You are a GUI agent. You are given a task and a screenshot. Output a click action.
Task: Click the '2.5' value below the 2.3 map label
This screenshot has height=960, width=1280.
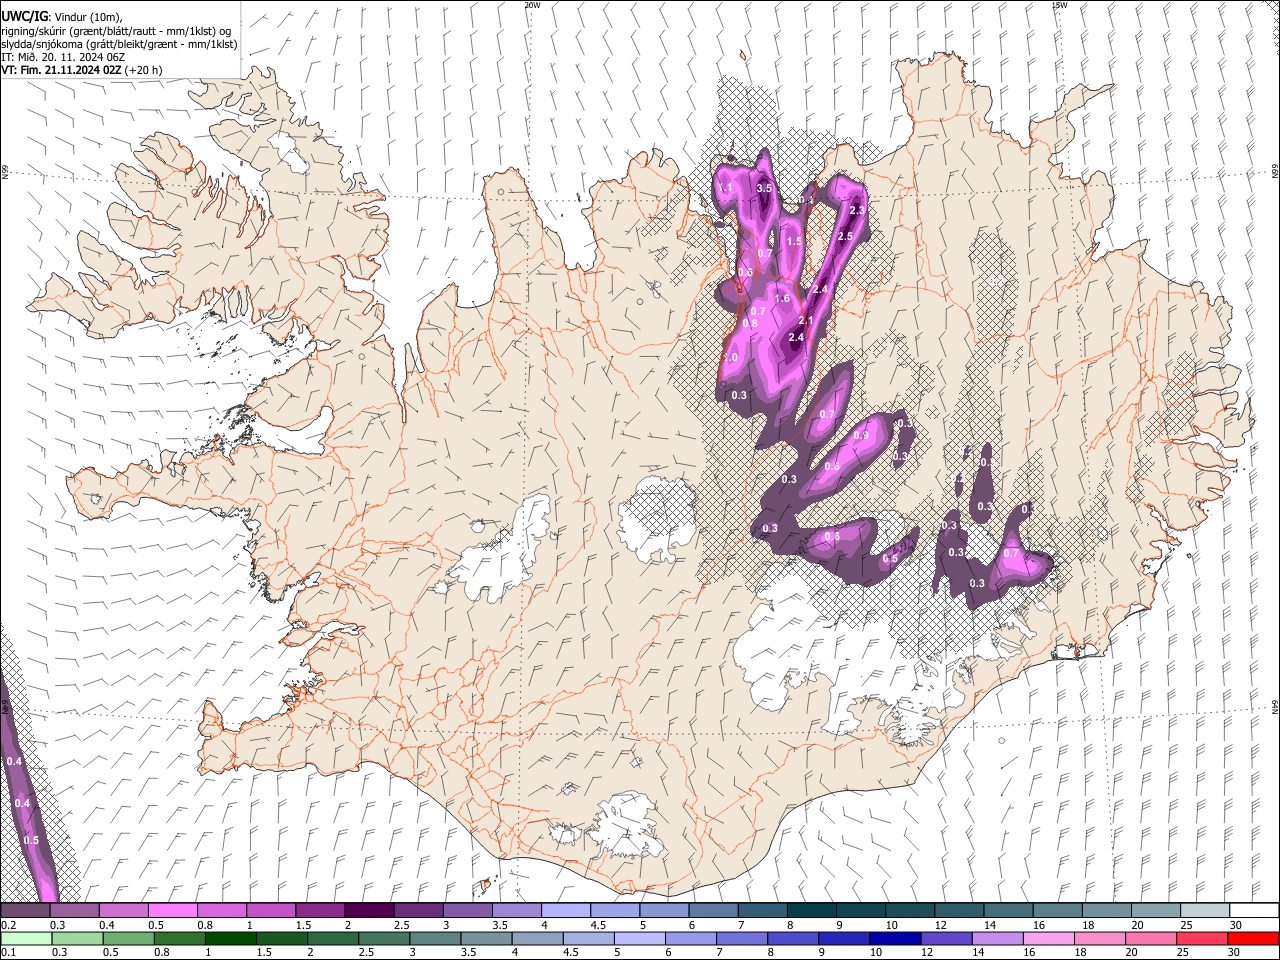[845, 237]
